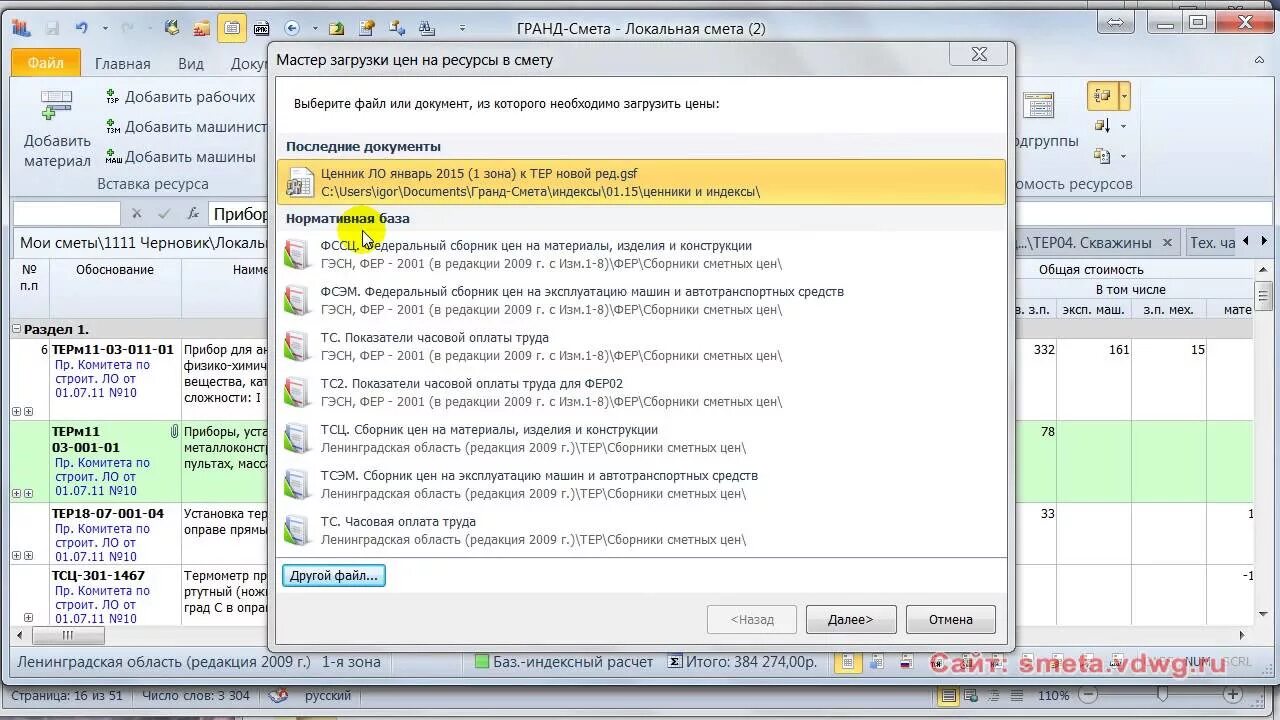This screenshot has height=720, width=1280.
Task: Click the Добавить материал button
Action: (x=57, y=129)
